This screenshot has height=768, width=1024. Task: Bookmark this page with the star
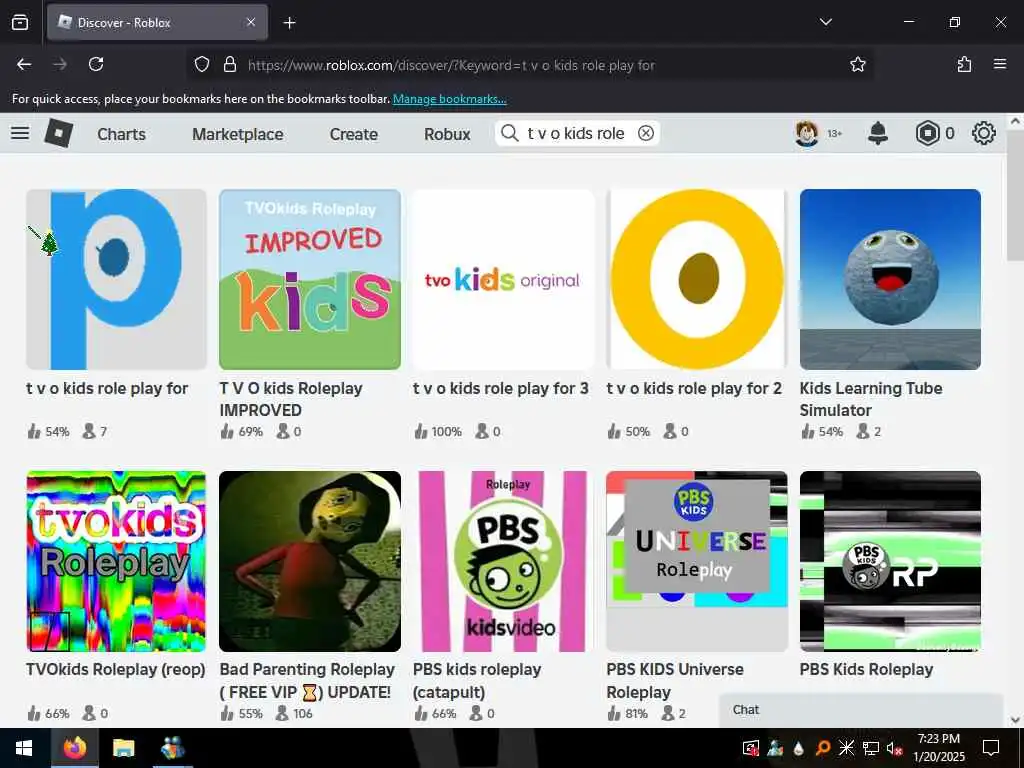[857, 64]
